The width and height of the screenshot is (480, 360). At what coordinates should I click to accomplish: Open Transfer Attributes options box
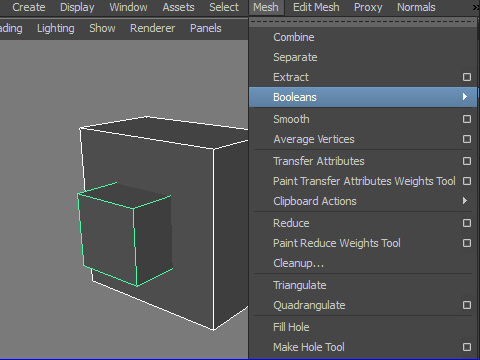pyautogui.click(x=467, y=161)
